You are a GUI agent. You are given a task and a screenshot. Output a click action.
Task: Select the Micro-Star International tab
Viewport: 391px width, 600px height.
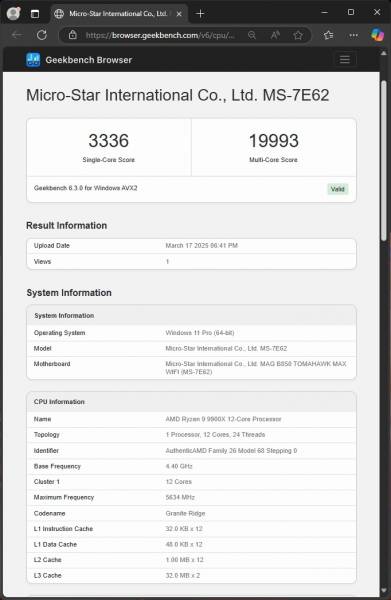coord(119,14)
